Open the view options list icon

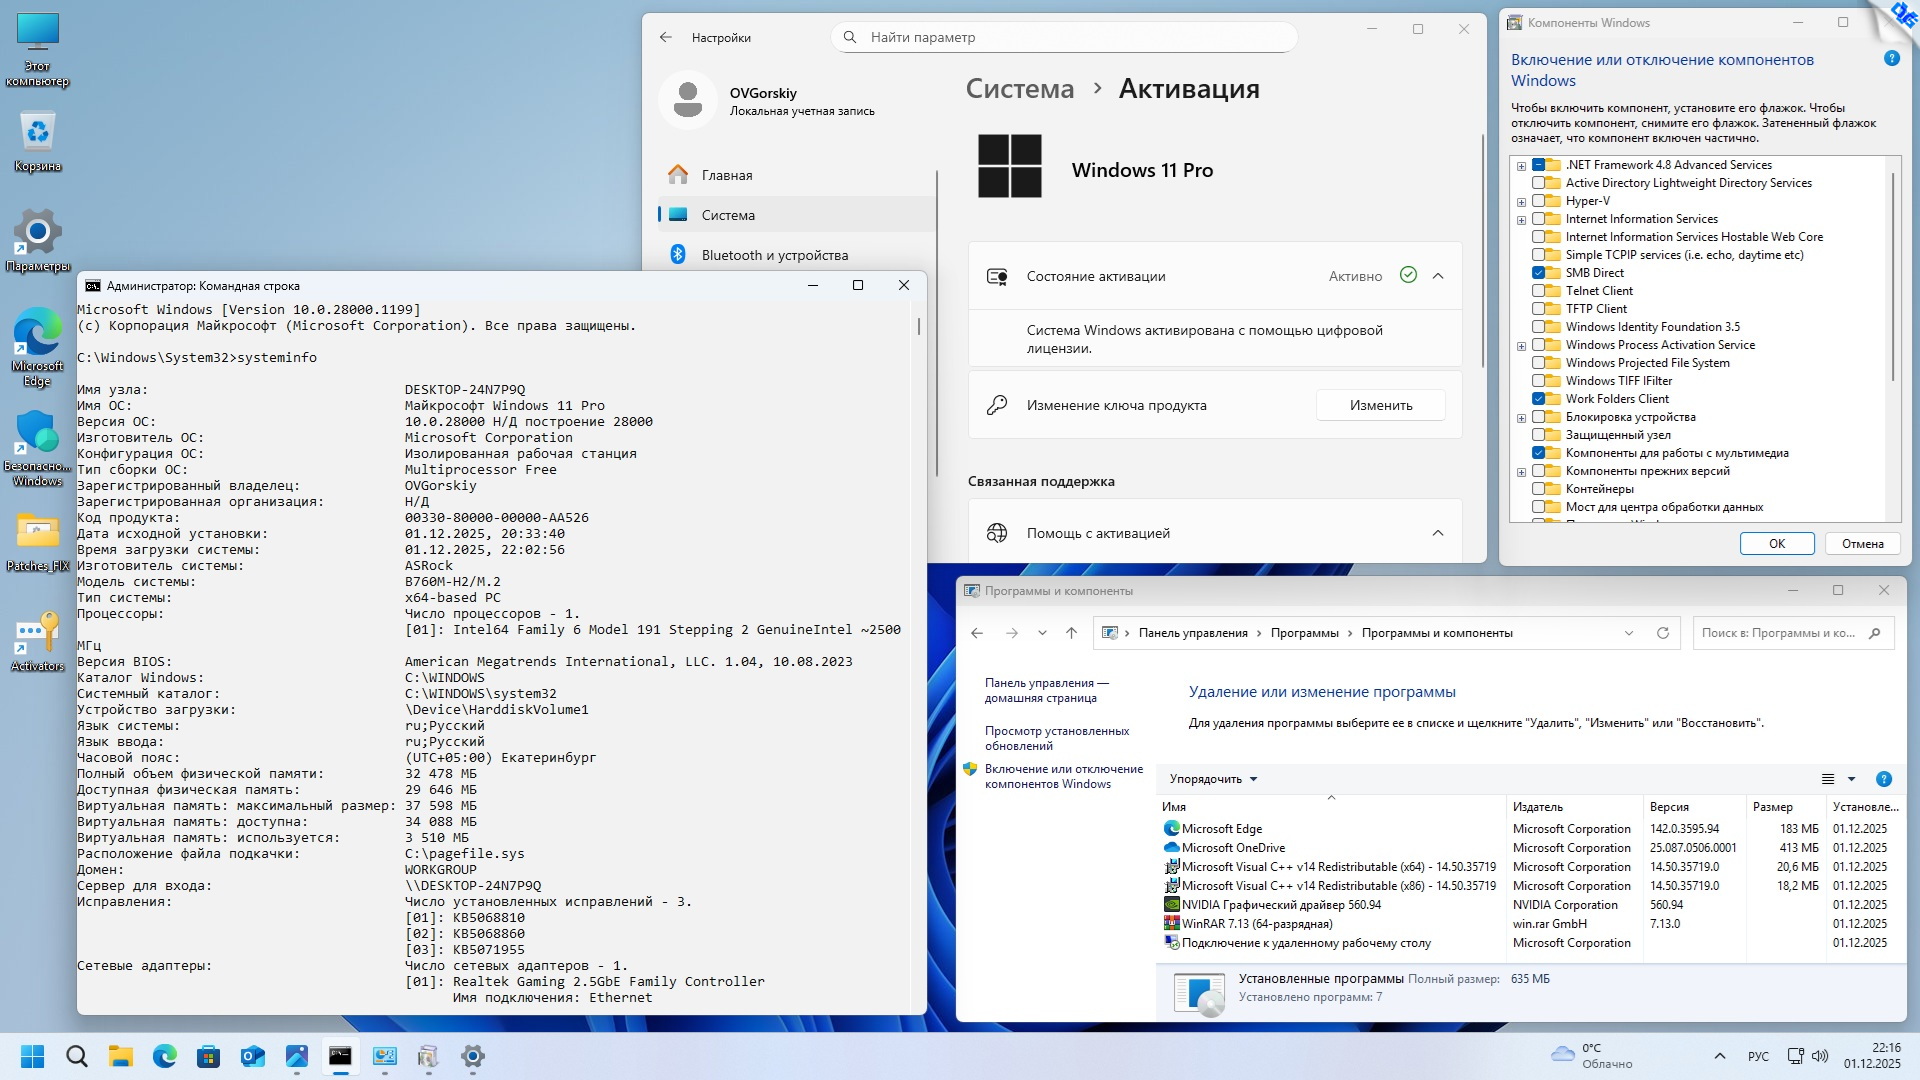click(x=1828, y=779)
